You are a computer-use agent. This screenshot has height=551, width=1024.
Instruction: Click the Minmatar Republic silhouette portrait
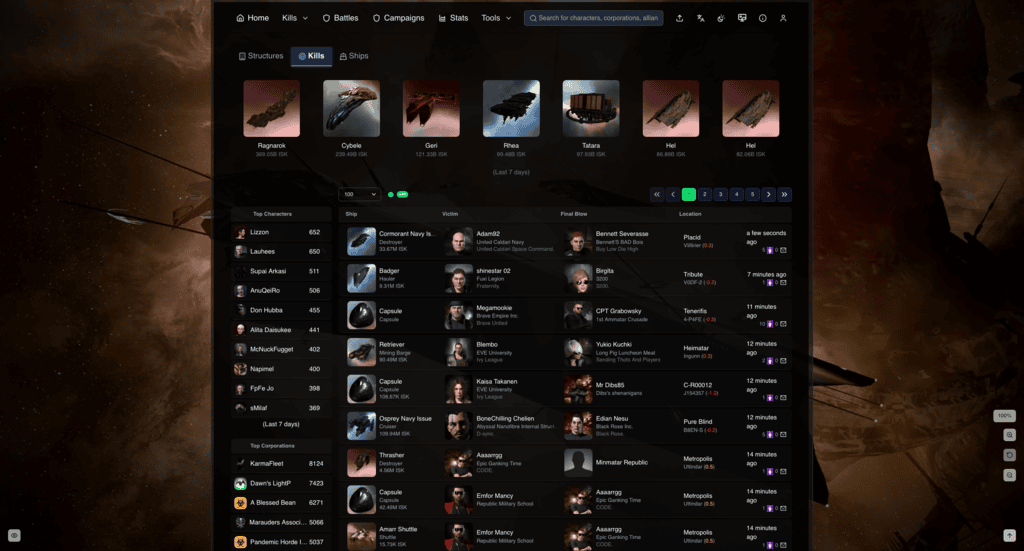point(578,463)
